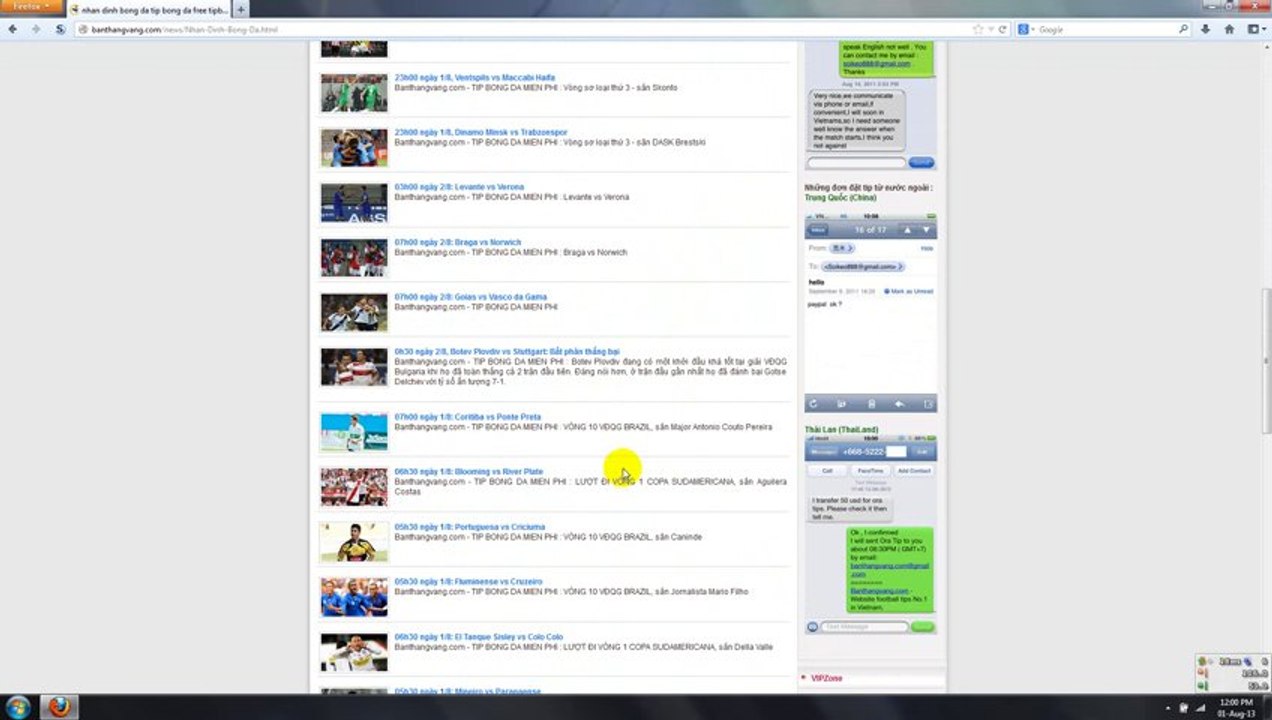Image resolution: width=1272 pixels, height=720 pixels.
Task: Click the page vertical scrollbar thumb
Action: (1267, 360)
